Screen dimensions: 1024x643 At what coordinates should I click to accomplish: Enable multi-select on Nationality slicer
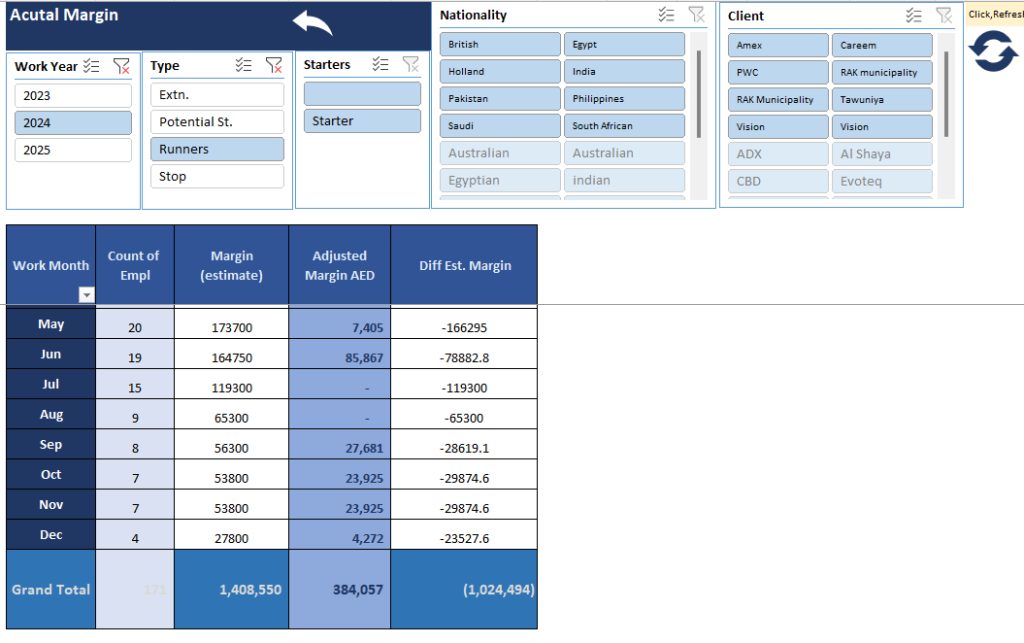pyautogui.click(x=667, y=15)
